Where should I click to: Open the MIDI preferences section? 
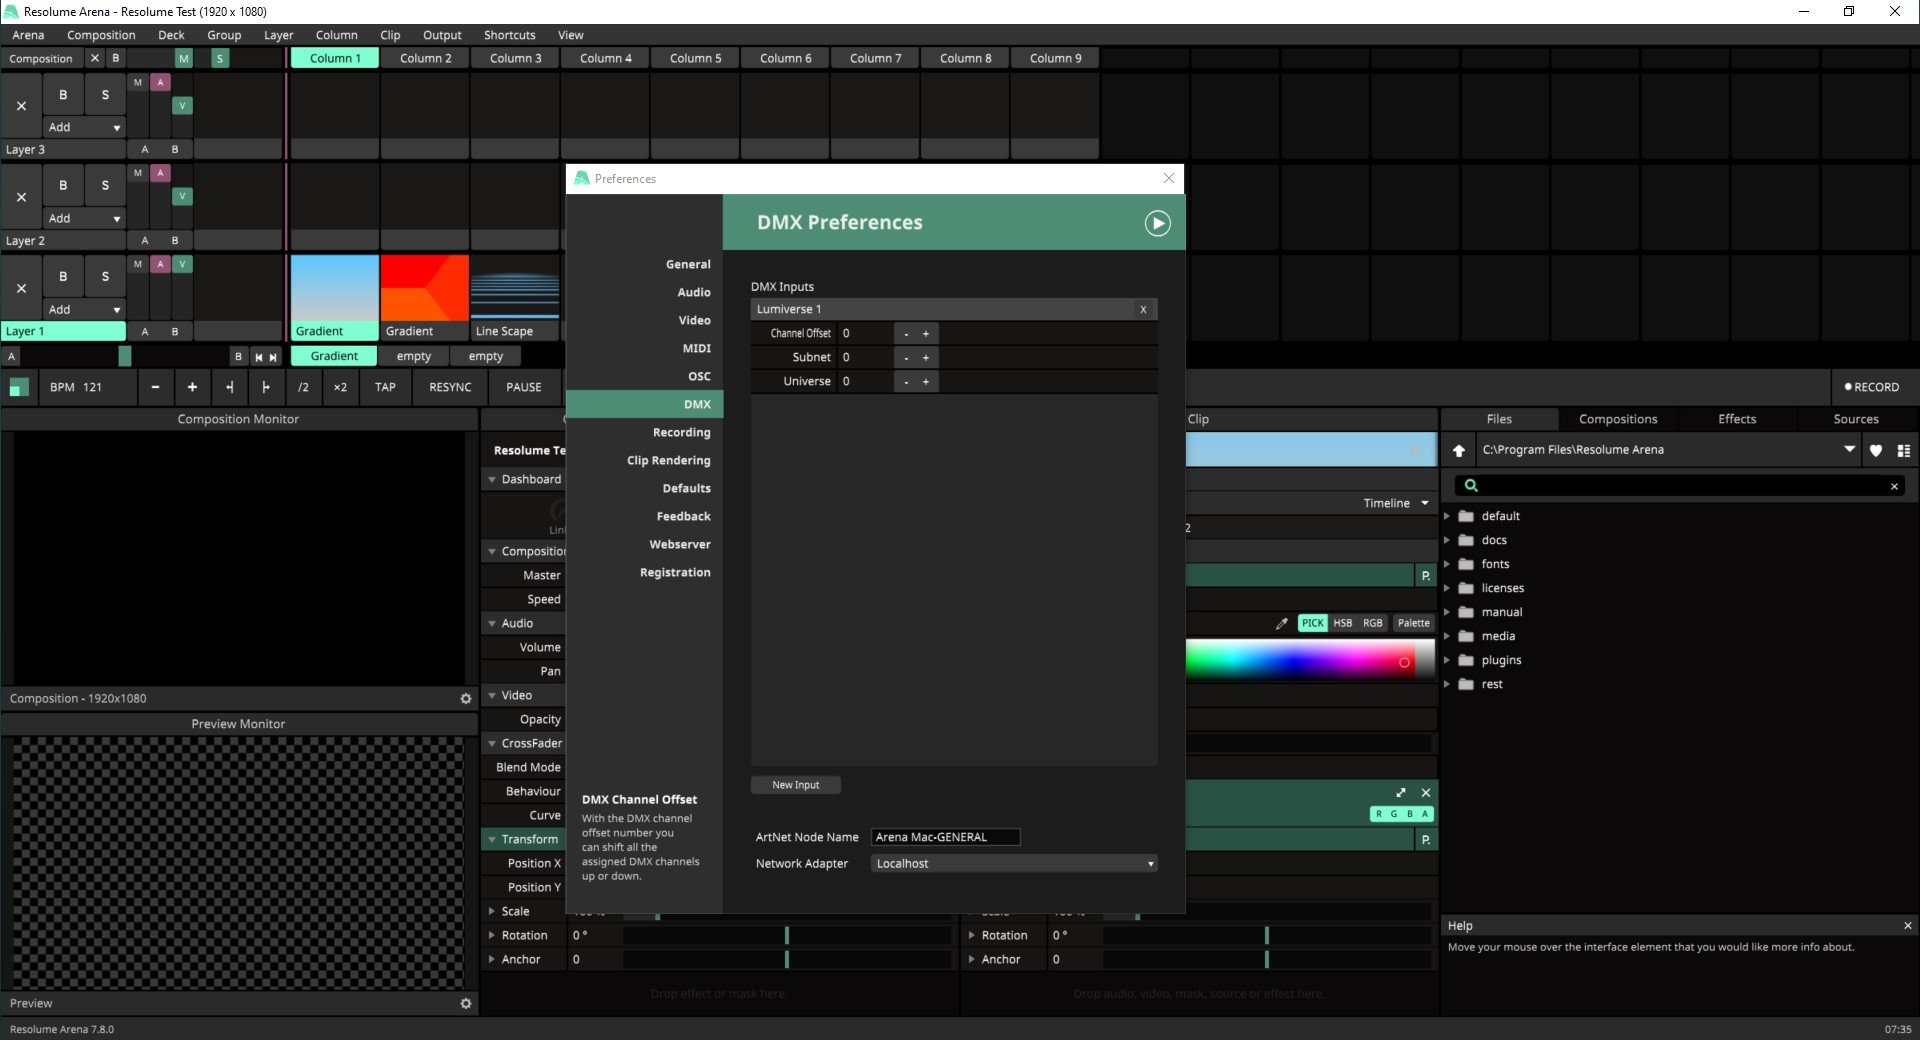[x=696, y=348]
